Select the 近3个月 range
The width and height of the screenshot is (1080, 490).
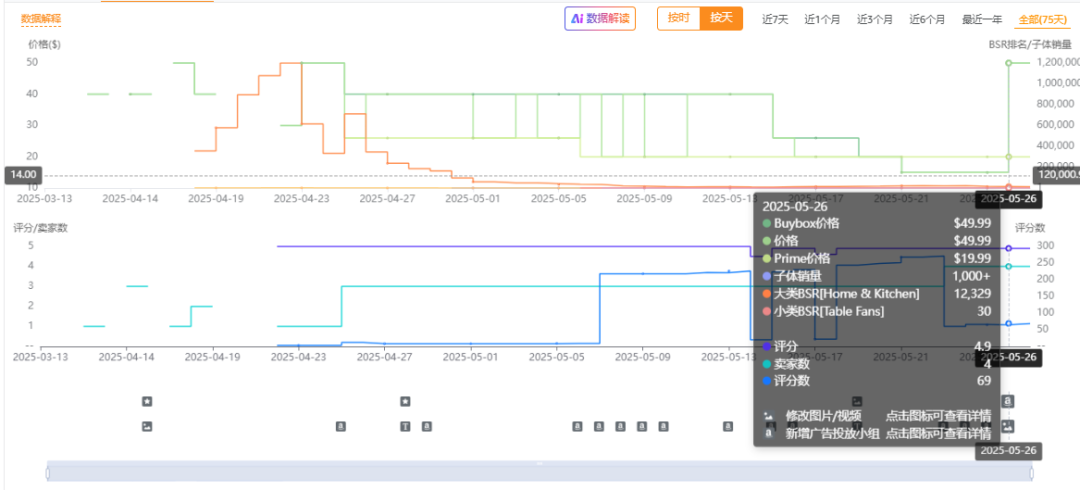click(x=875, y=20)
